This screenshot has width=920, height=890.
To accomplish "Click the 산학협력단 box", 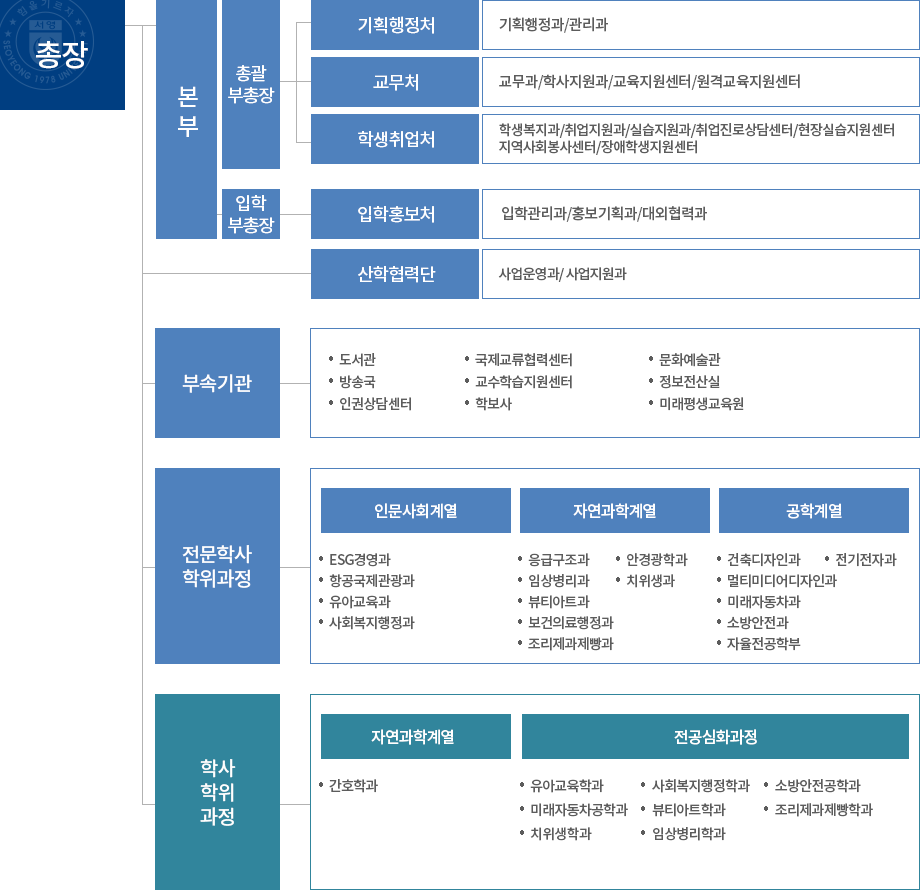I will click(394, 272).
